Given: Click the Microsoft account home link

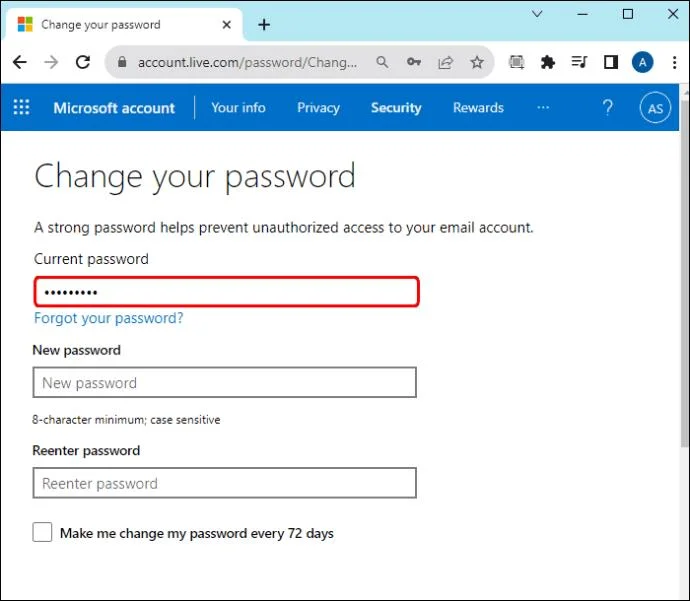Looking at the screenshot, I should click(114, 108).
